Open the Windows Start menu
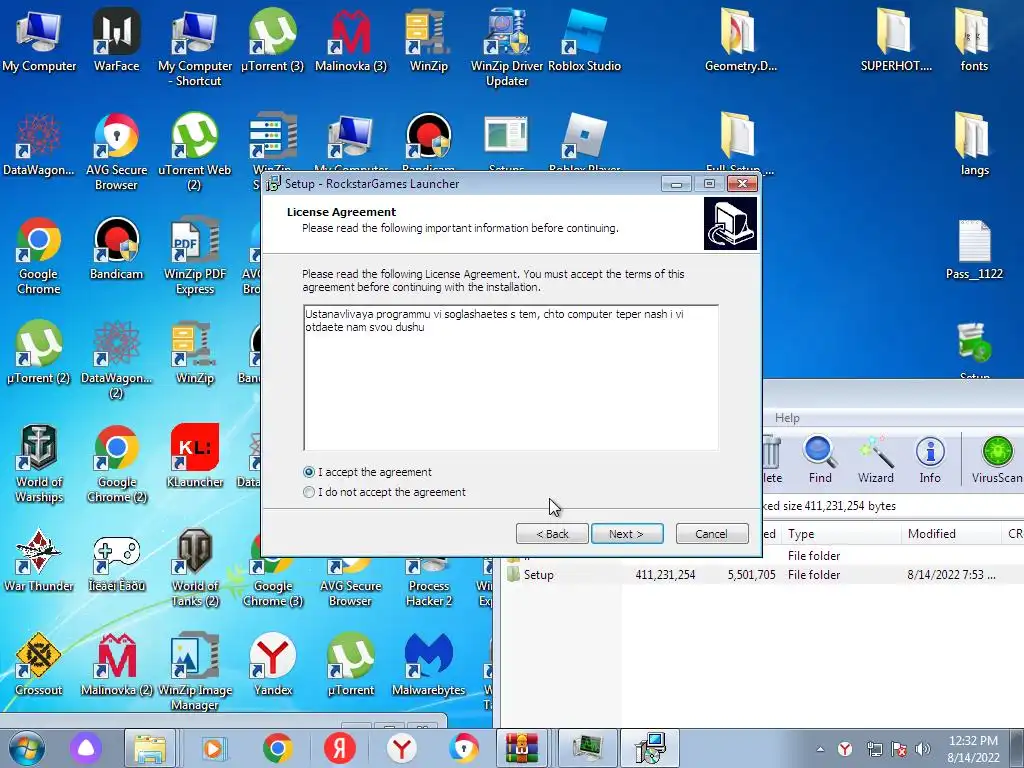 26,748
